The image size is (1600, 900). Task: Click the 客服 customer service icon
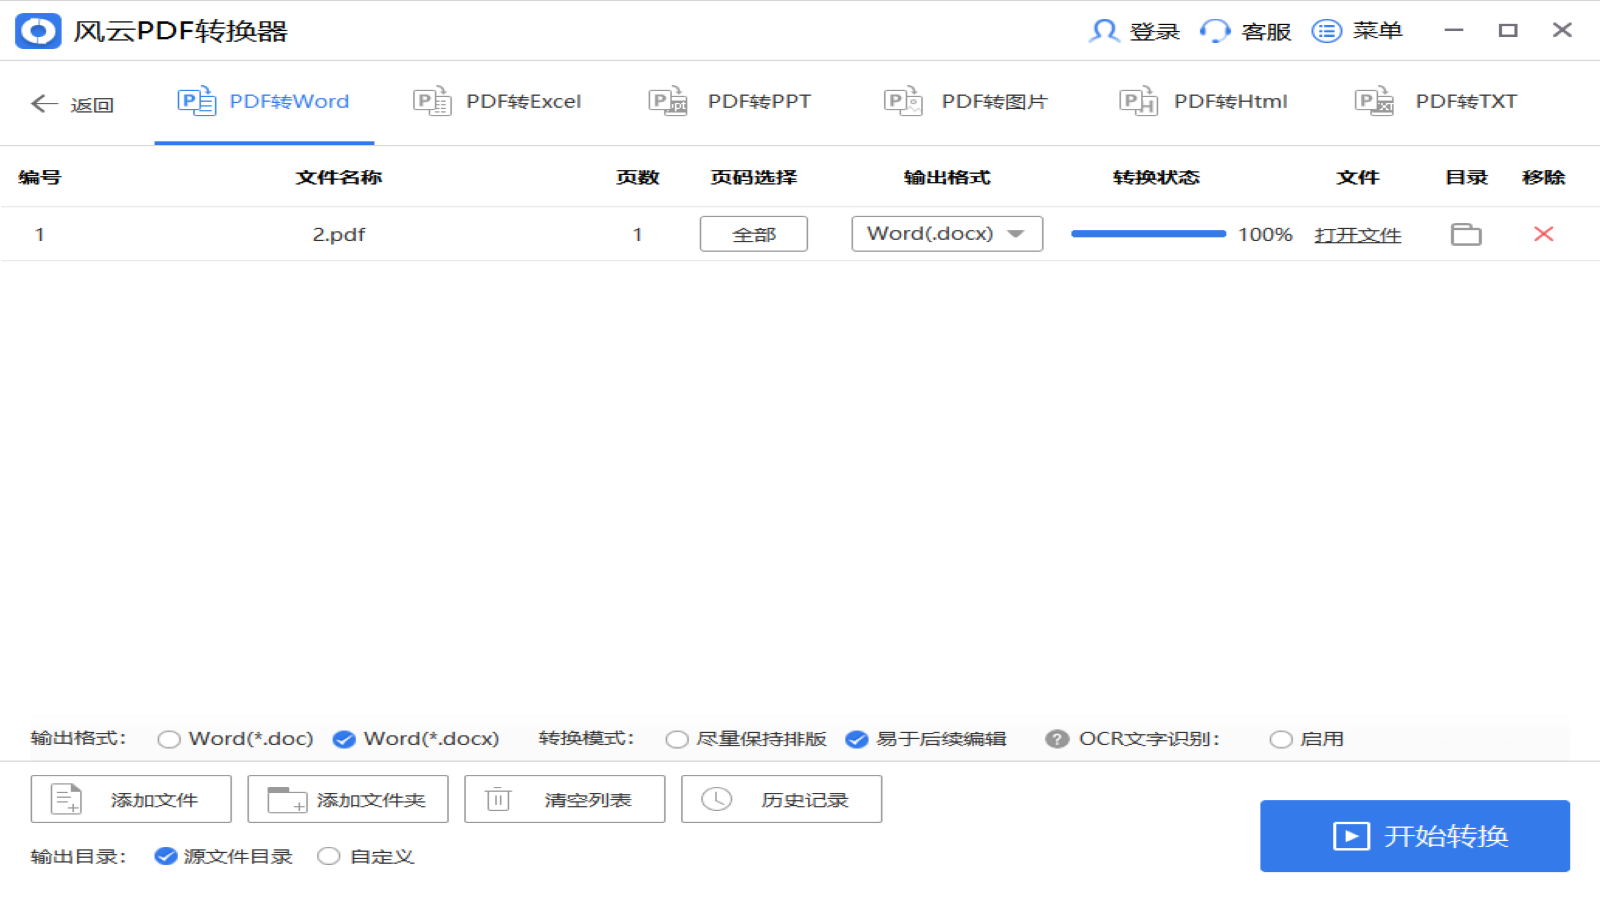point(1215,31)
